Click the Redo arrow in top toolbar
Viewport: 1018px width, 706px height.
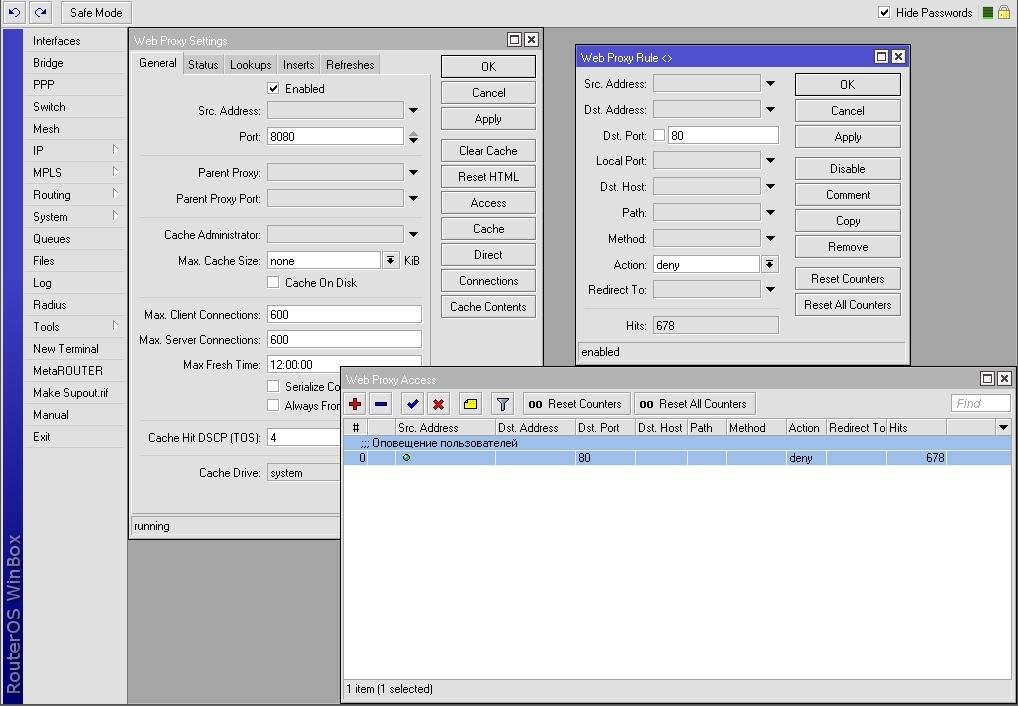pyautogui.click(x=40, y=12)
